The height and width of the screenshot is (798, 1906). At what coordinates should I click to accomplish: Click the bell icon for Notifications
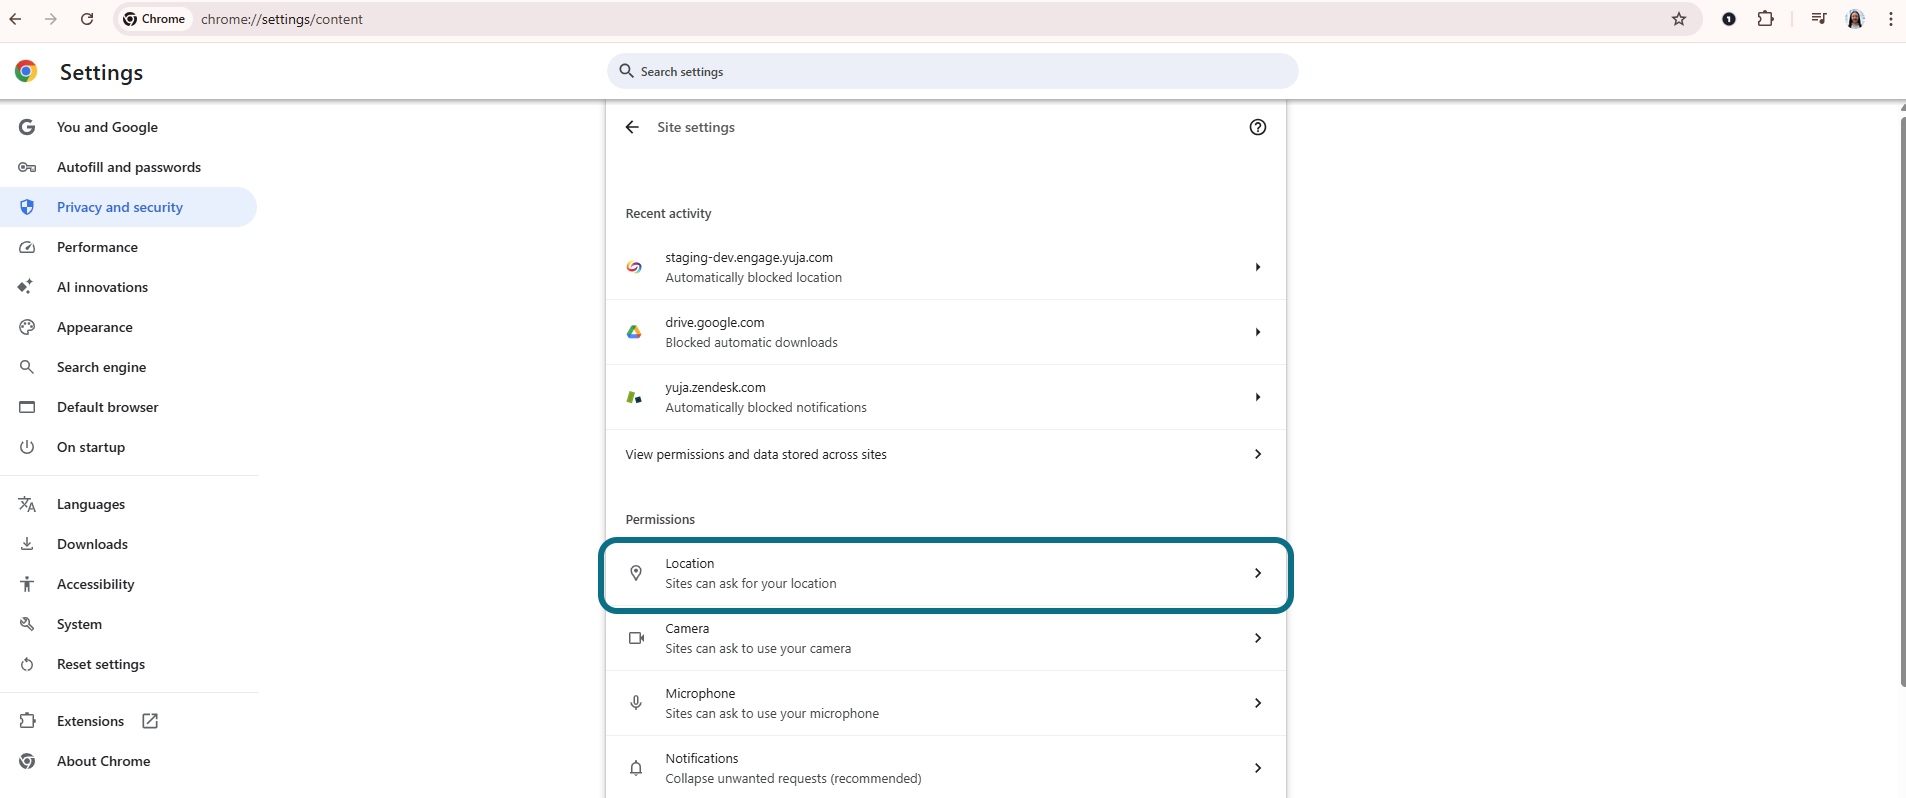636,768
